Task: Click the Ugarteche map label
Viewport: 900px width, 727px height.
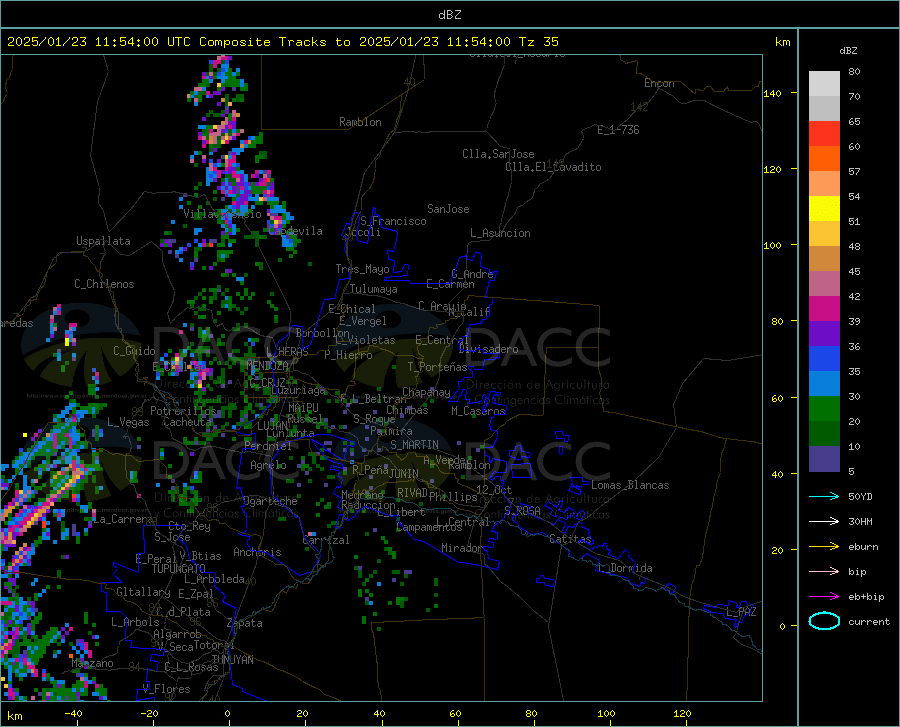Action: coord(270,501)
